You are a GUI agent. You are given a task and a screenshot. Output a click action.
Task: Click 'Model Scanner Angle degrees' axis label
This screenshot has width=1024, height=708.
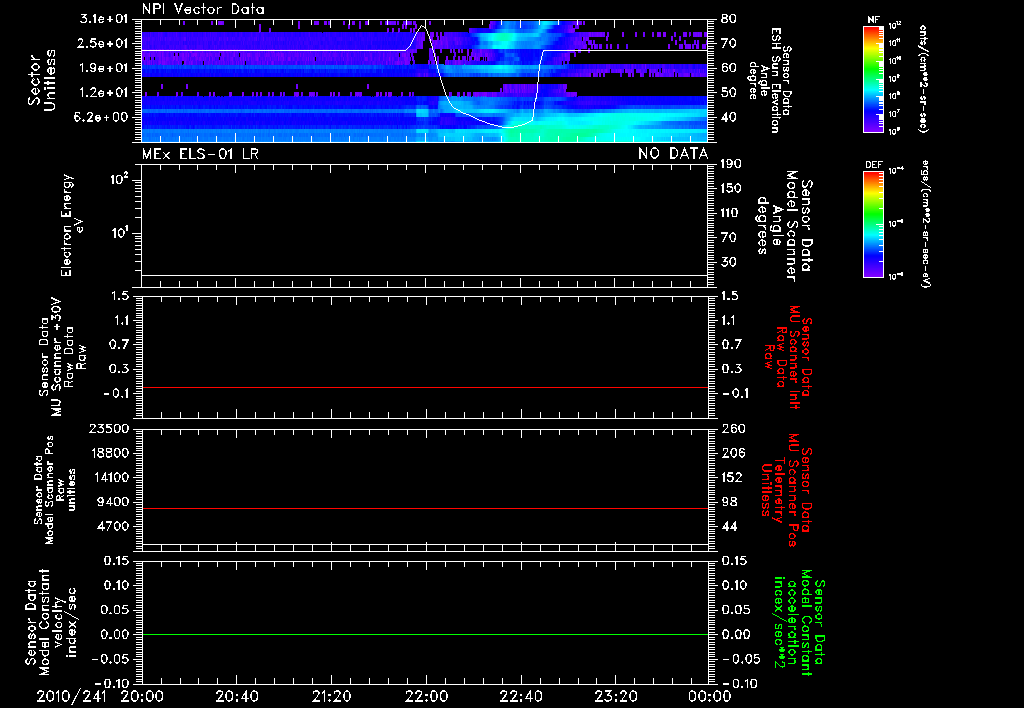pyautogui.click(x=784, y=226)
